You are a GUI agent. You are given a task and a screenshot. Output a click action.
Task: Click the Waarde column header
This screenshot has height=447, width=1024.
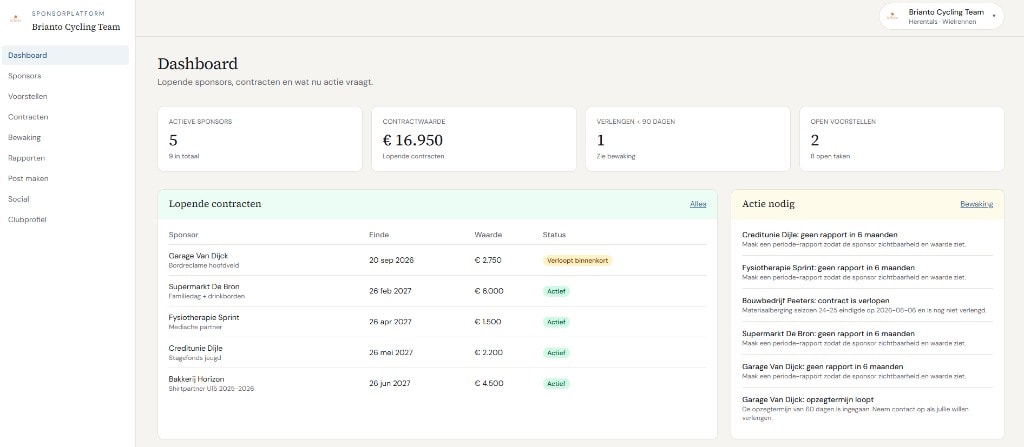pos(488,235)
